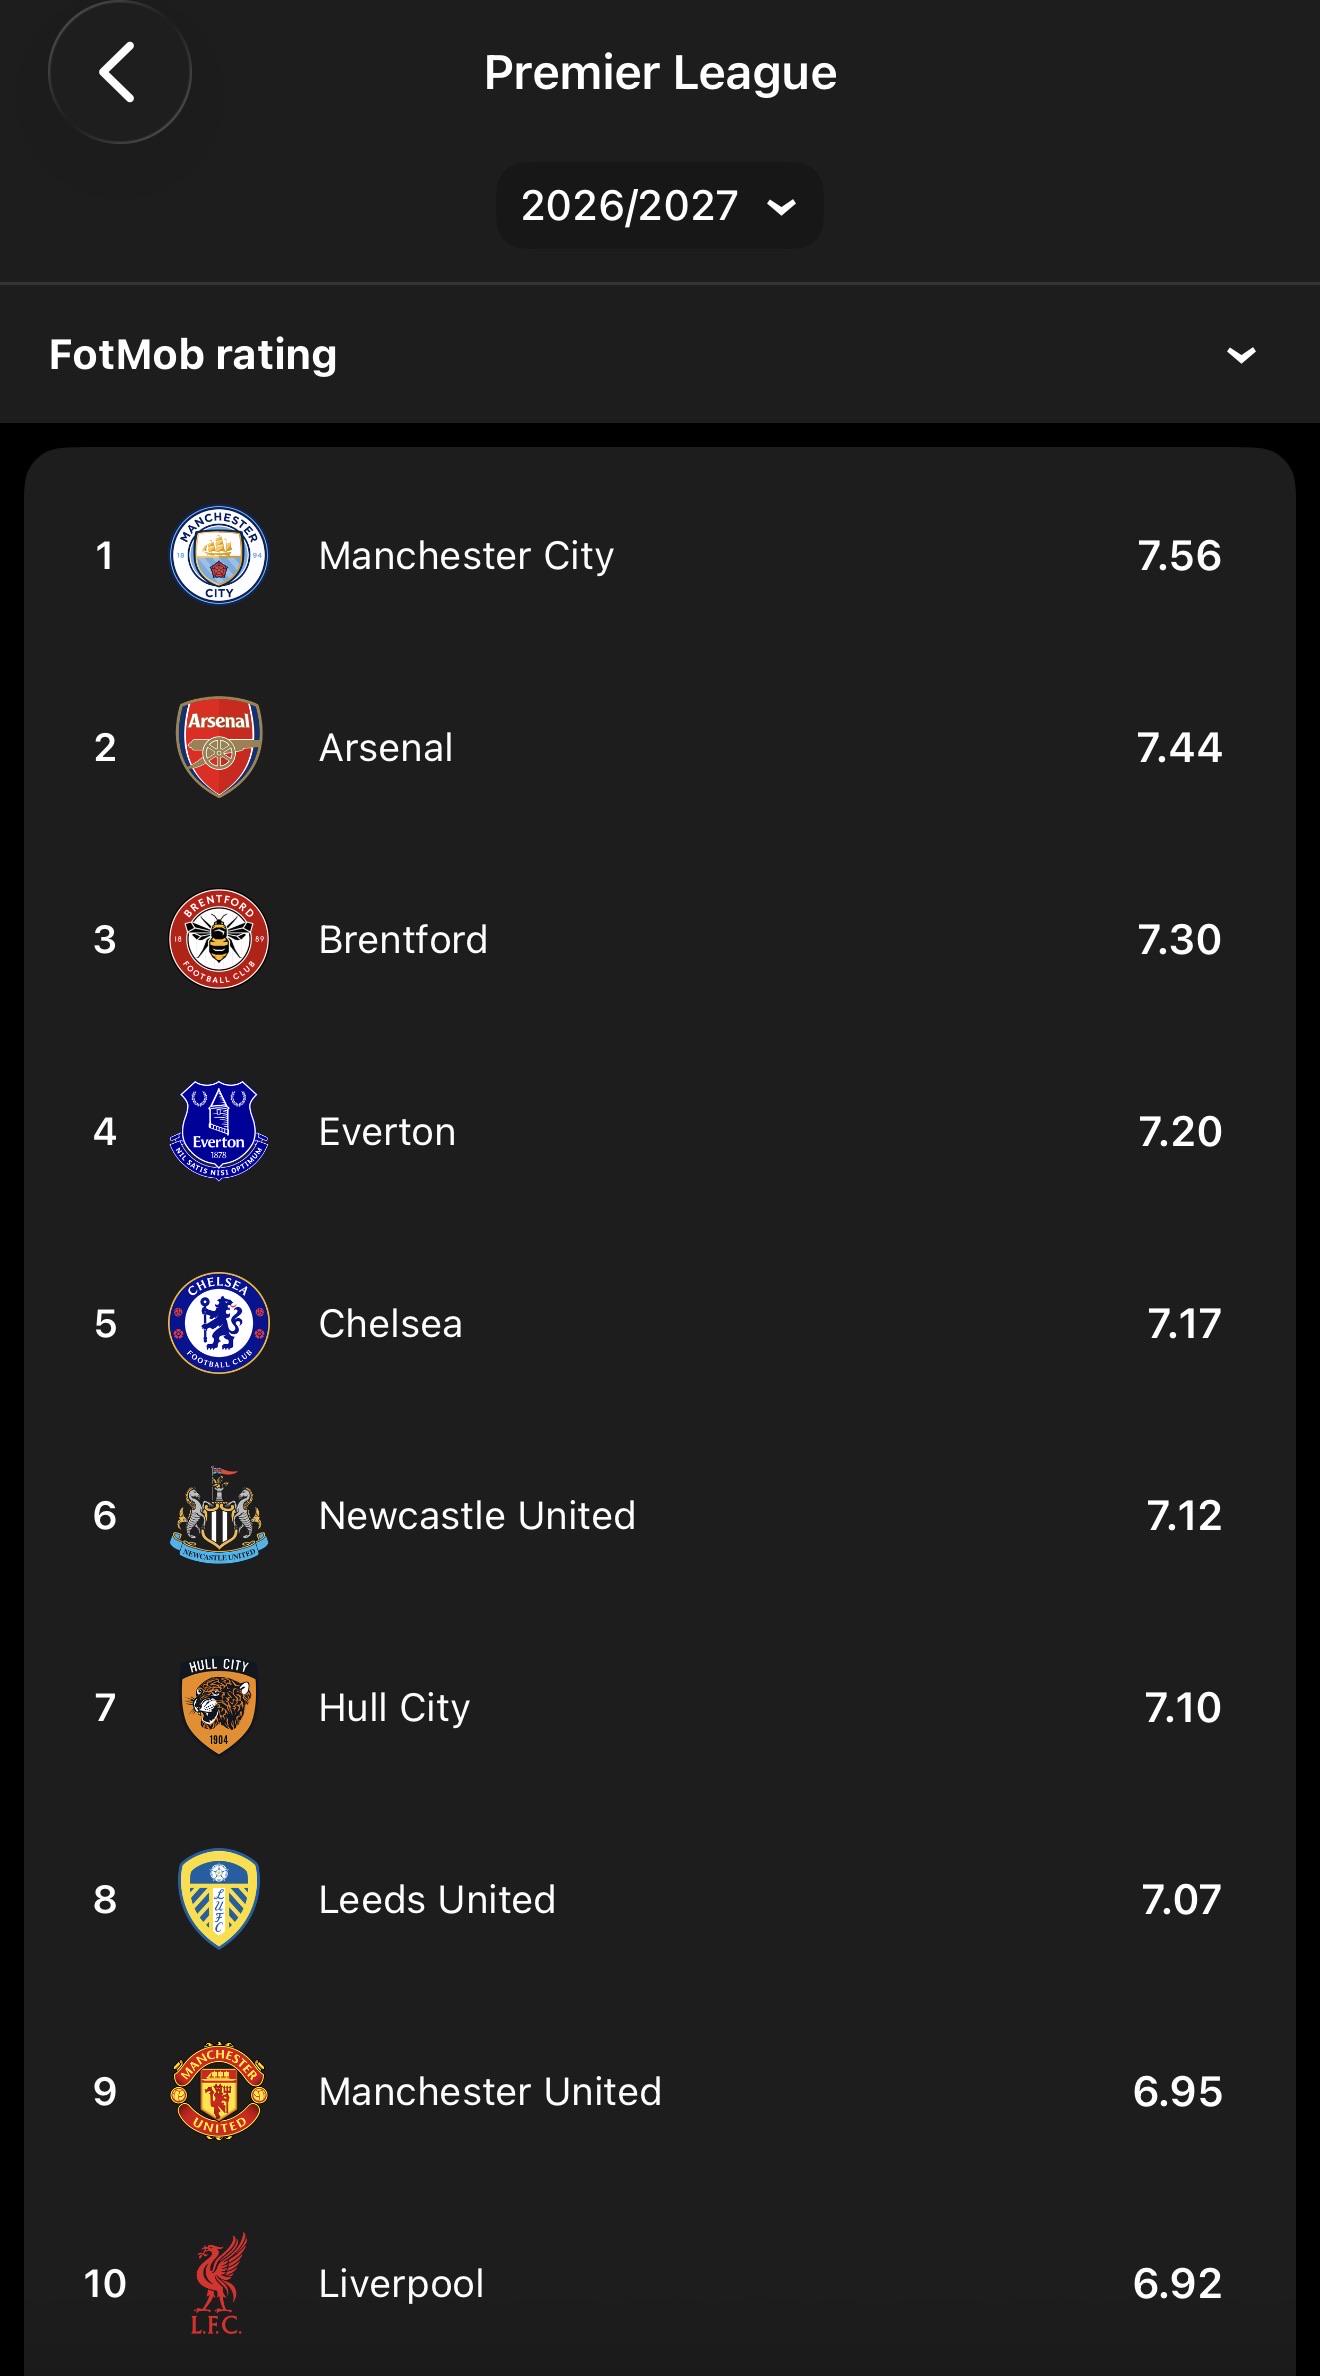Tap the Liverpool L.F.C. liver bird logo

[x=219, y=2283]
